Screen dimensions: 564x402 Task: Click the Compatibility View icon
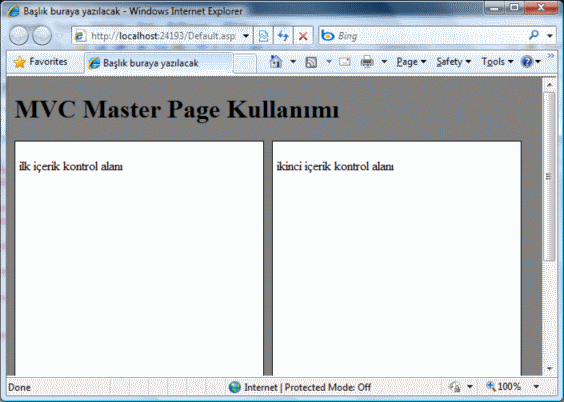[x=263, y=36]
